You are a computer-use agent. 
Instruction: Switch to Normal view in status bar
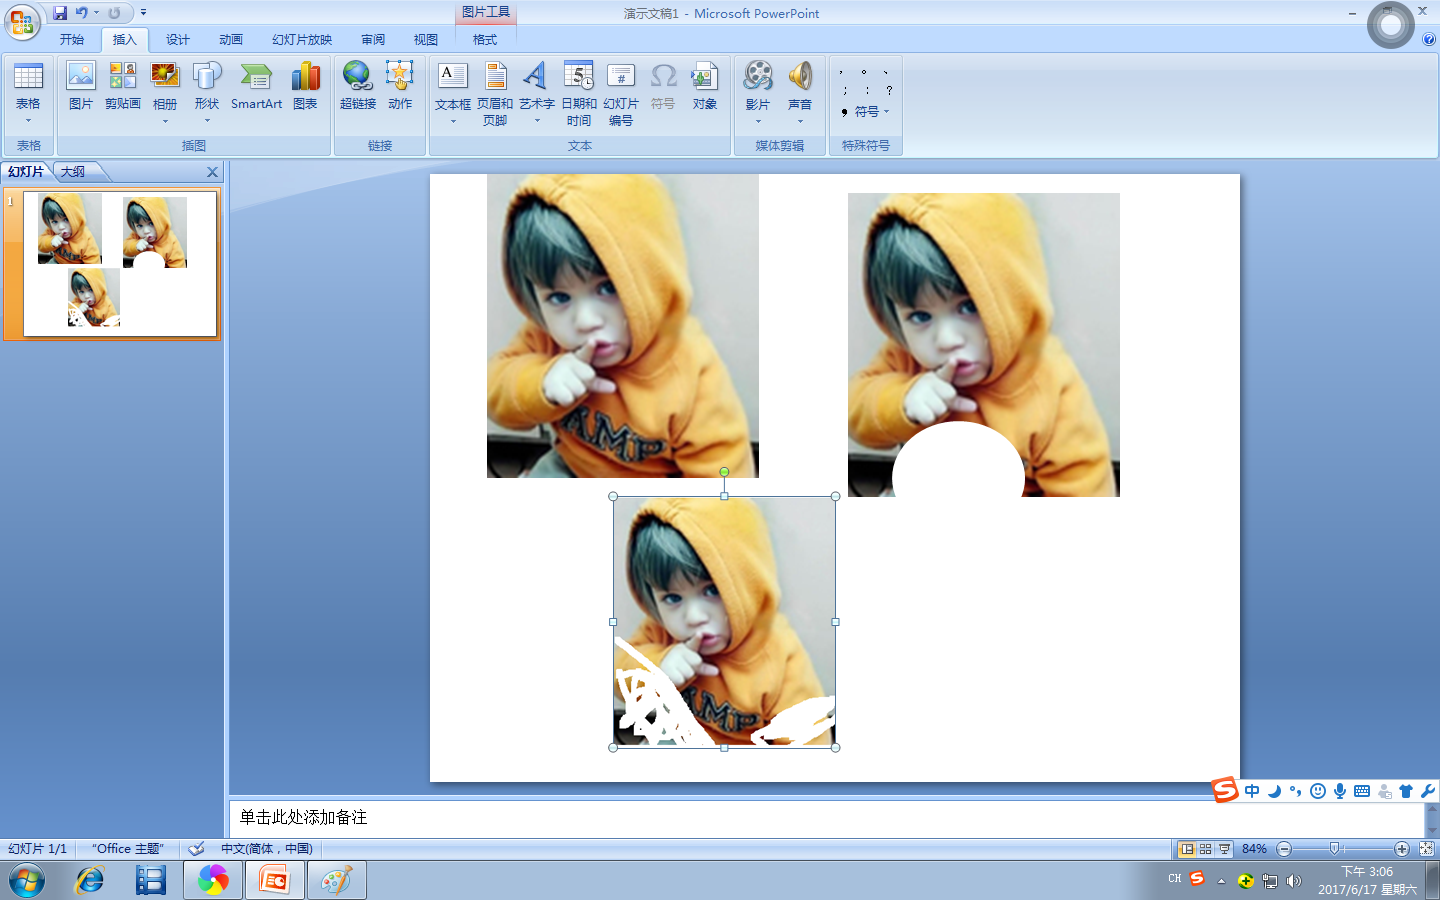tap(1187, 849)
